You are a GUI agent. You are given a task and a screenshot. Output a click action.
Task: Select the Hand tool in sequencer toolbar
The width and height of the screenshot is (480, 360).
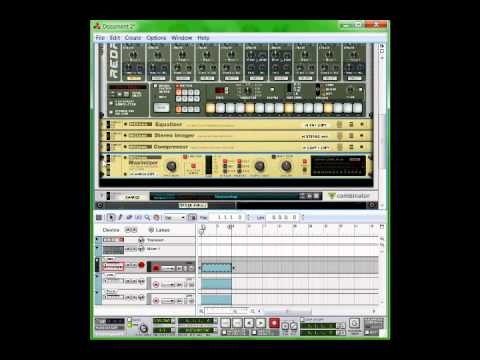[156, 218]
